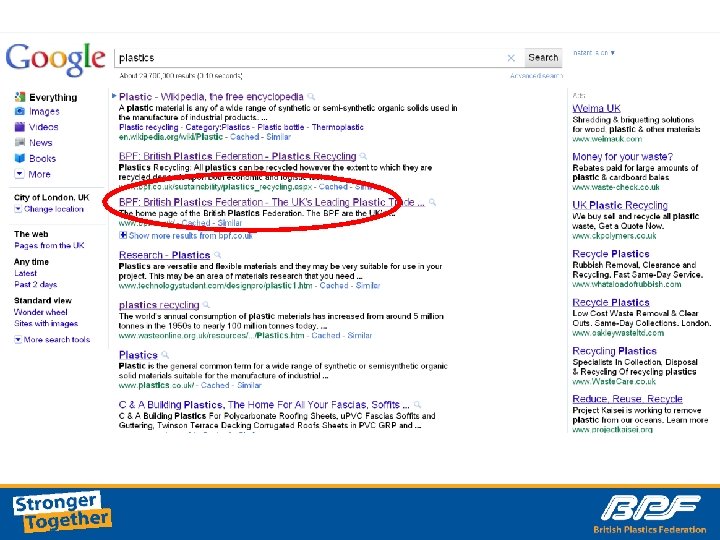This screenshot has width=720, height=540.
Task: Expand the More categories dropdown
Action: [x=19, y=174]
